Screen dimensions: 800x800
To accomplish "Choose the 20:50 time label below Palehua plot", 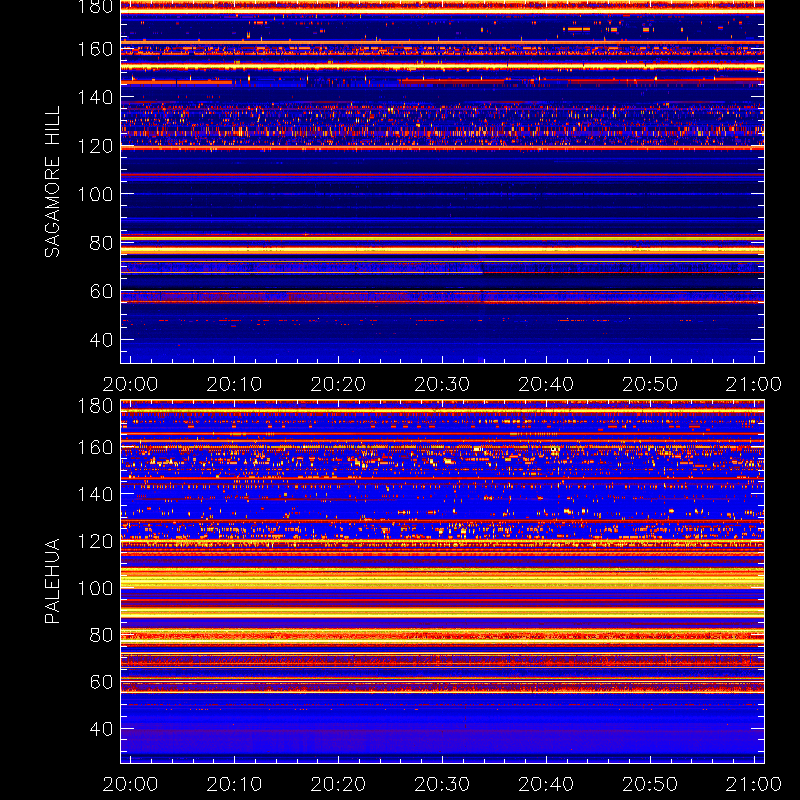I will pyautogui.click(x=650, y=784).
